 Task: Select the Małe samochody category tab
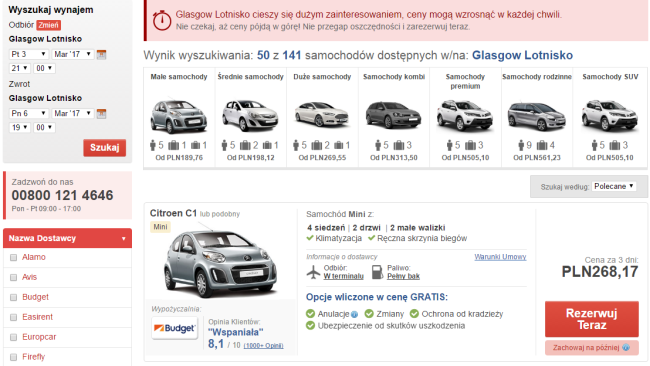[179, 117]
